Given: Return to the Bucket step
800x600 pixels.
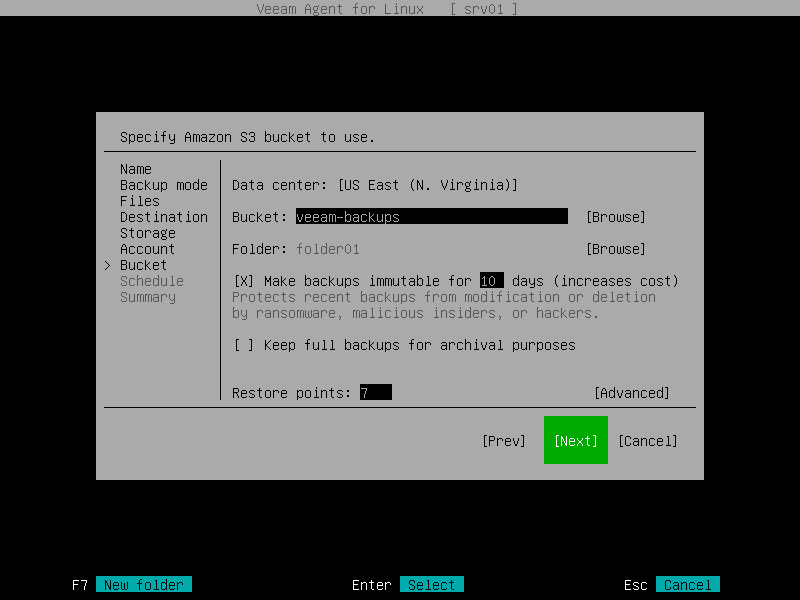Looking at the screenshot, I should (143, 265).
